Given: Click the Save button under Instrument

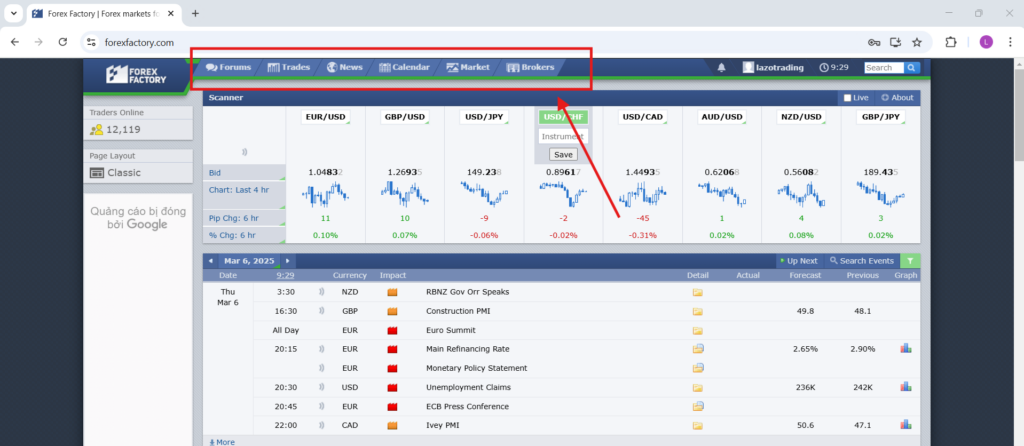Looking at the screenshot, I should coord(563,155).
